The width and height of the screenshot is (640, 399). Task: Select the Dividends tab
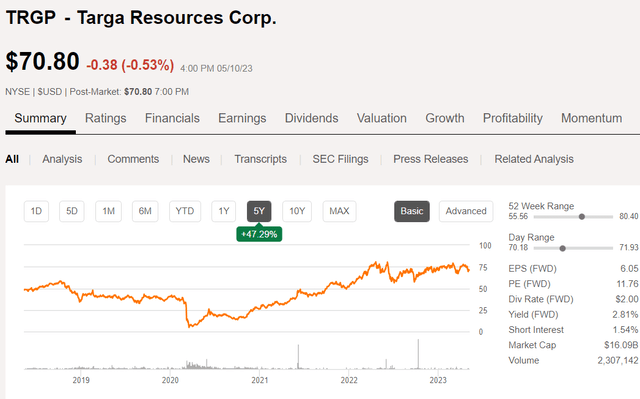311,118
